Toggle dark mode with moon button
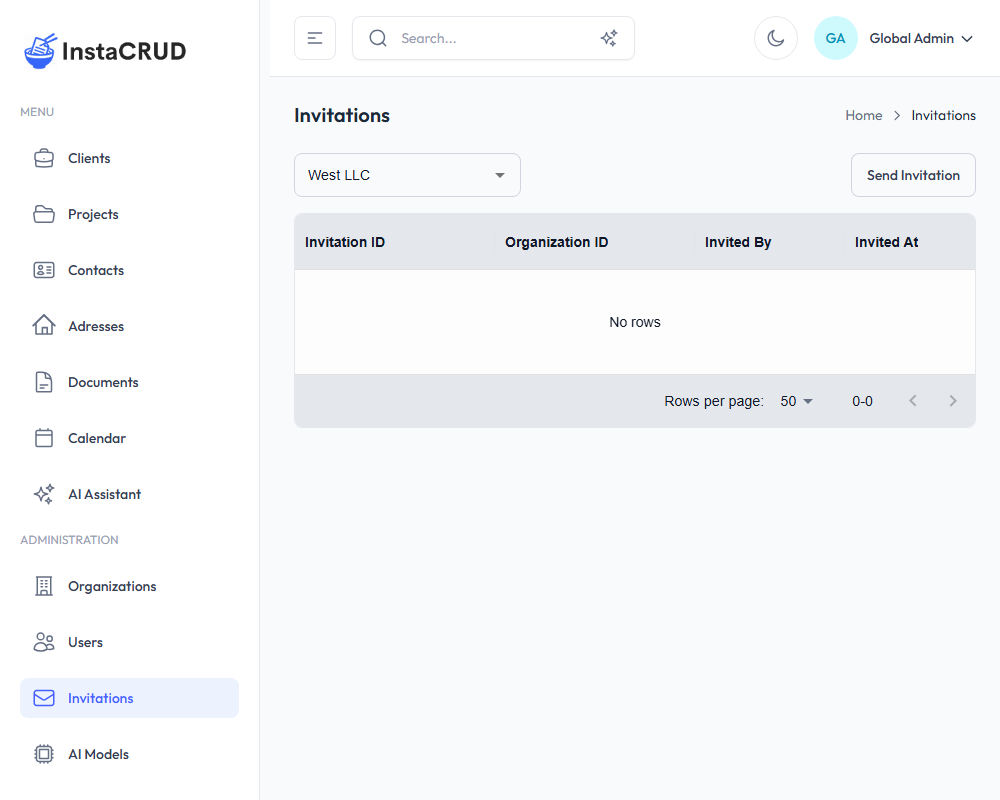1000x800 pixels. 775,38
